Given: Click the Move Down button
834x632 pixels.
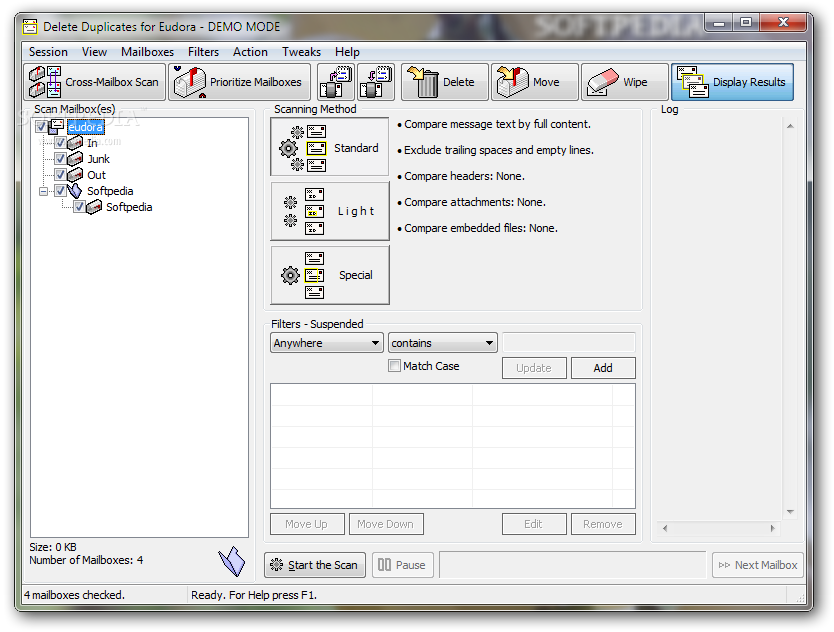Looking at the screenshot, I should [x=386, y=524].
